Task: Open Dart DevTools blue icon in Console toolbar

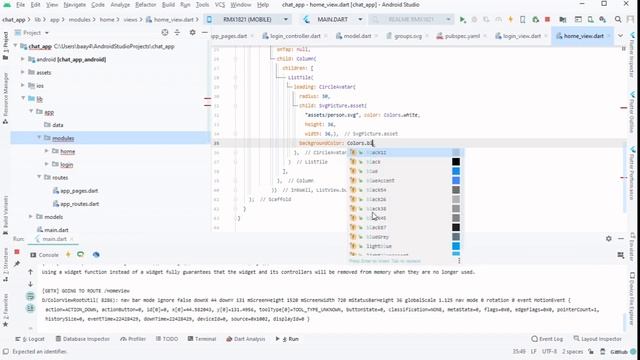Action: coord(96,255)
